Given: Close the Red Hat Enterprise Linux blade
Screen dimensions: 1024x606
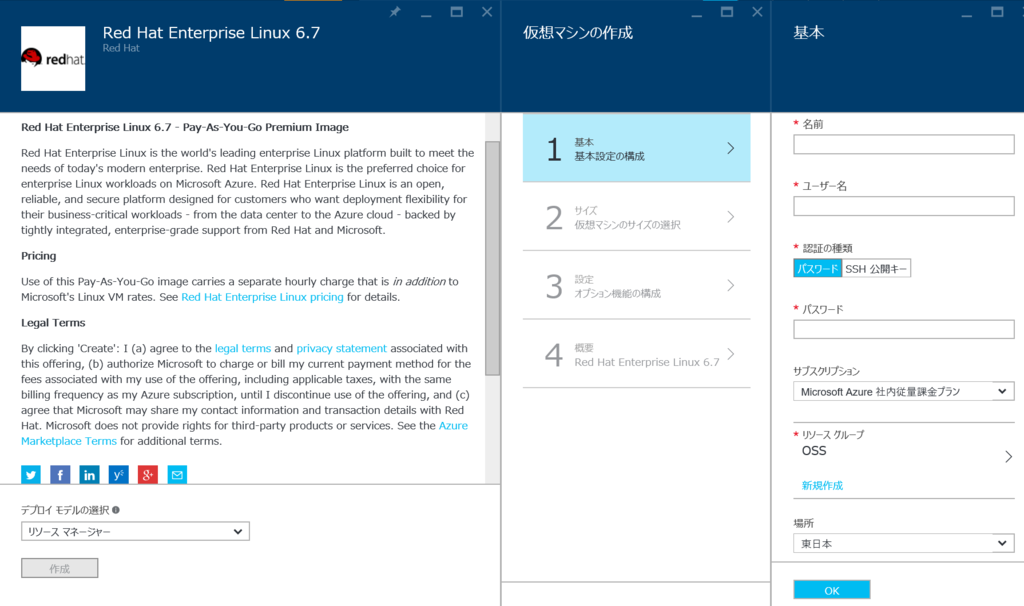Looking at the screenshot, I should click(487, 12).
